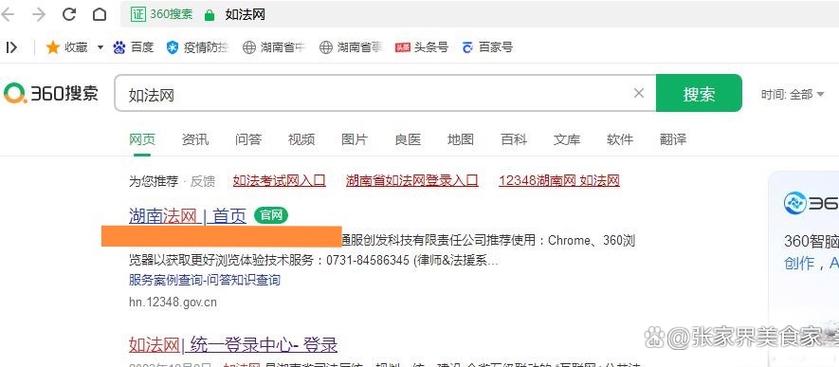Switch to the 资讯 tab
The height and width of the screenshot is (367, 839).
195,140
